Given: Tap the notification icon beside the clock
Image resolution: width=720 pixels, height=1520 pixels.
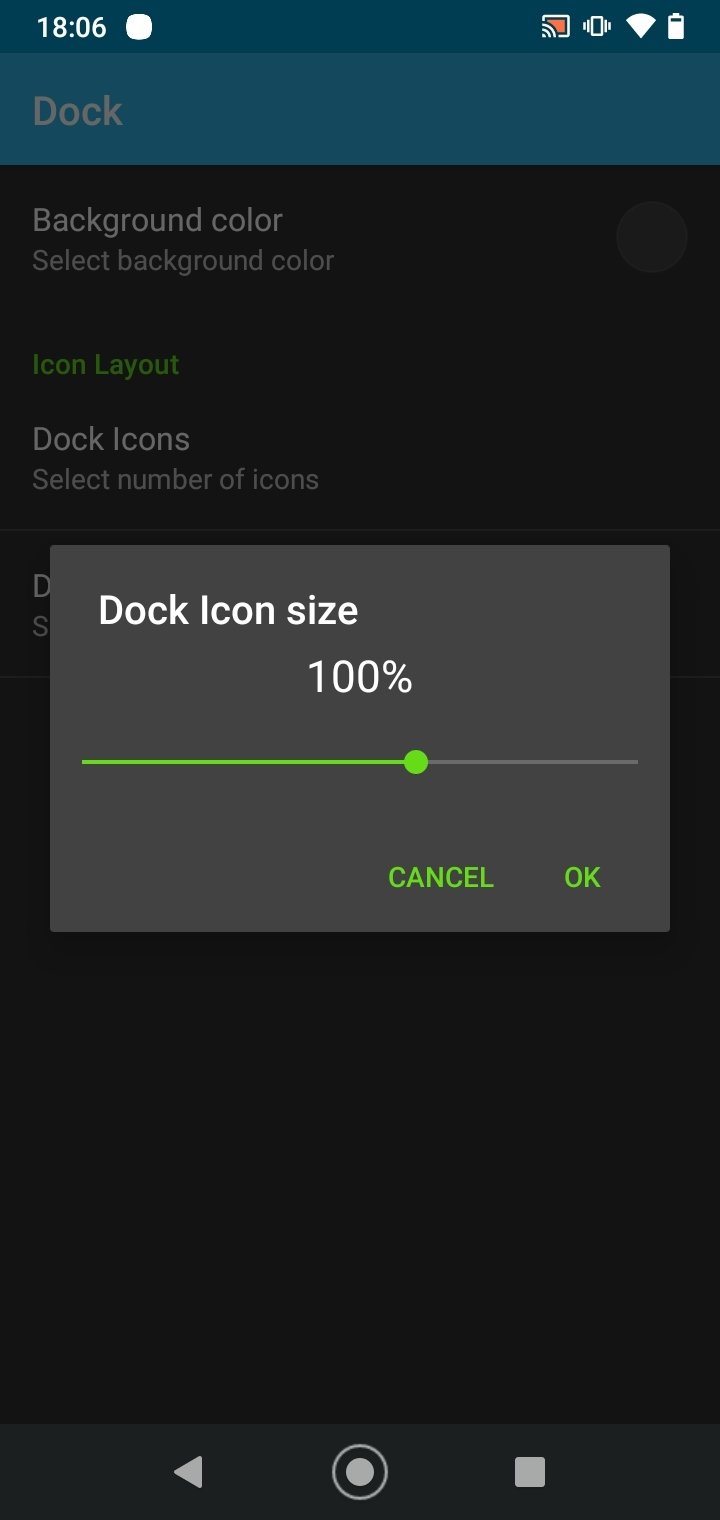Looking at the screenshot, I should pos(139,27).
